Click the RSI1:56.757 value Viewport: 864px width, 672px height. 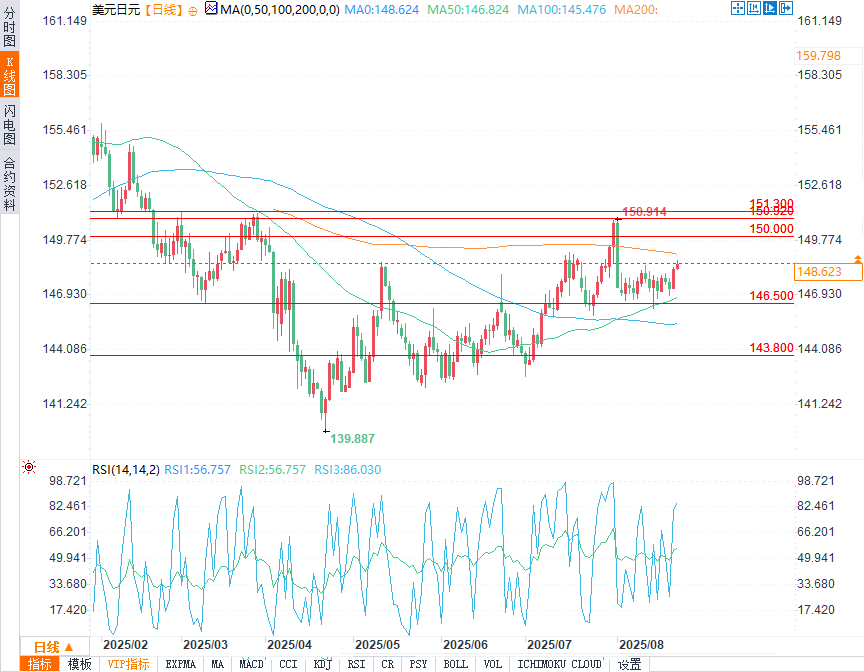point(197,470)
